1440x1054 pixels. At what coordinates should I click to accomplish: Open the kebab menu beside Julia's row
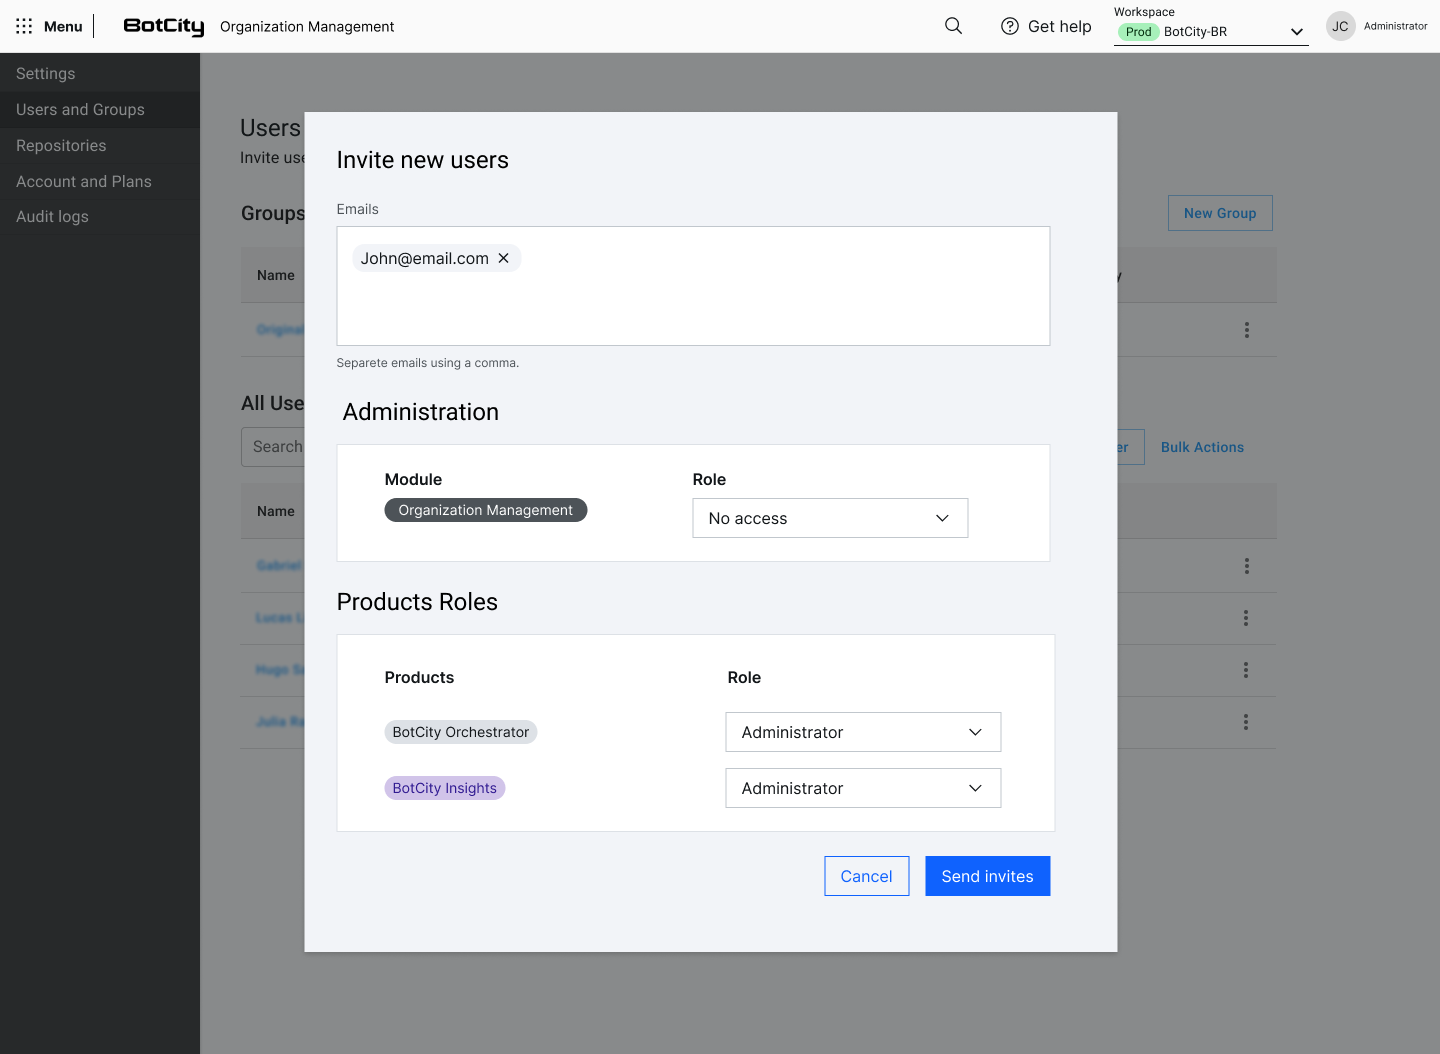coord(1246,722)
